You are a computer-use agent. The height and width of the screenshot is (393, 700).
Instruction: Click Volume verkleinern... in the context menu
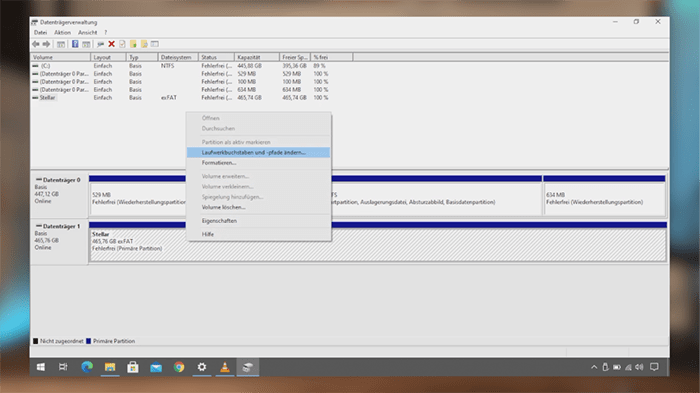point(258,187)
